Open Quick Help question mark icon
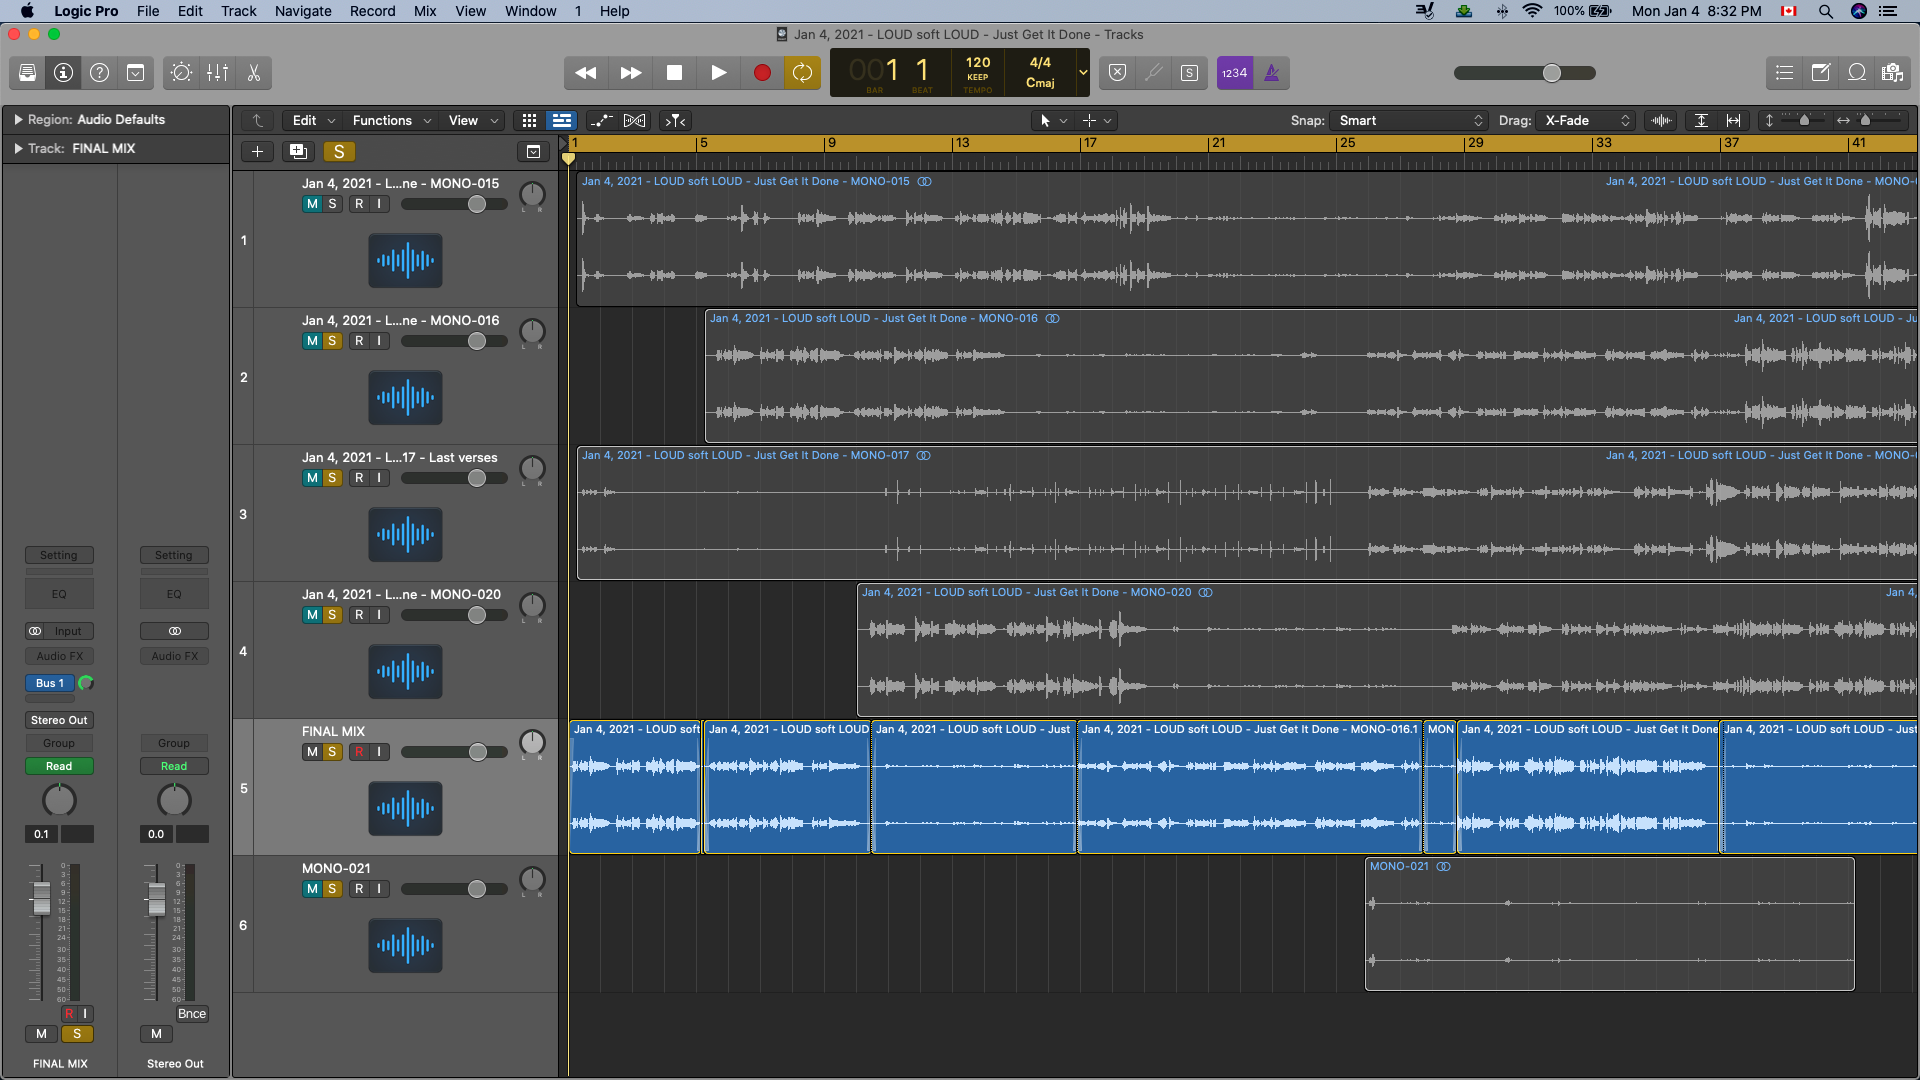Image resolution: width=1920 pixels, height=1080 pixels. 99,73
